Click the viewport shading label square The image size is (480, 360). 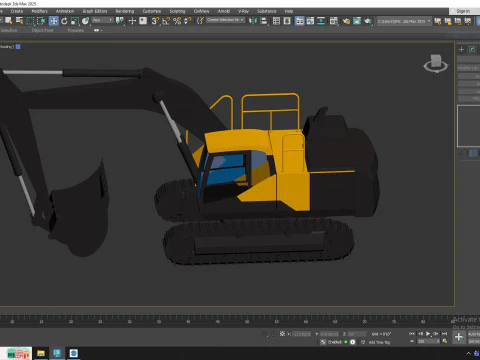coord(18,47)
